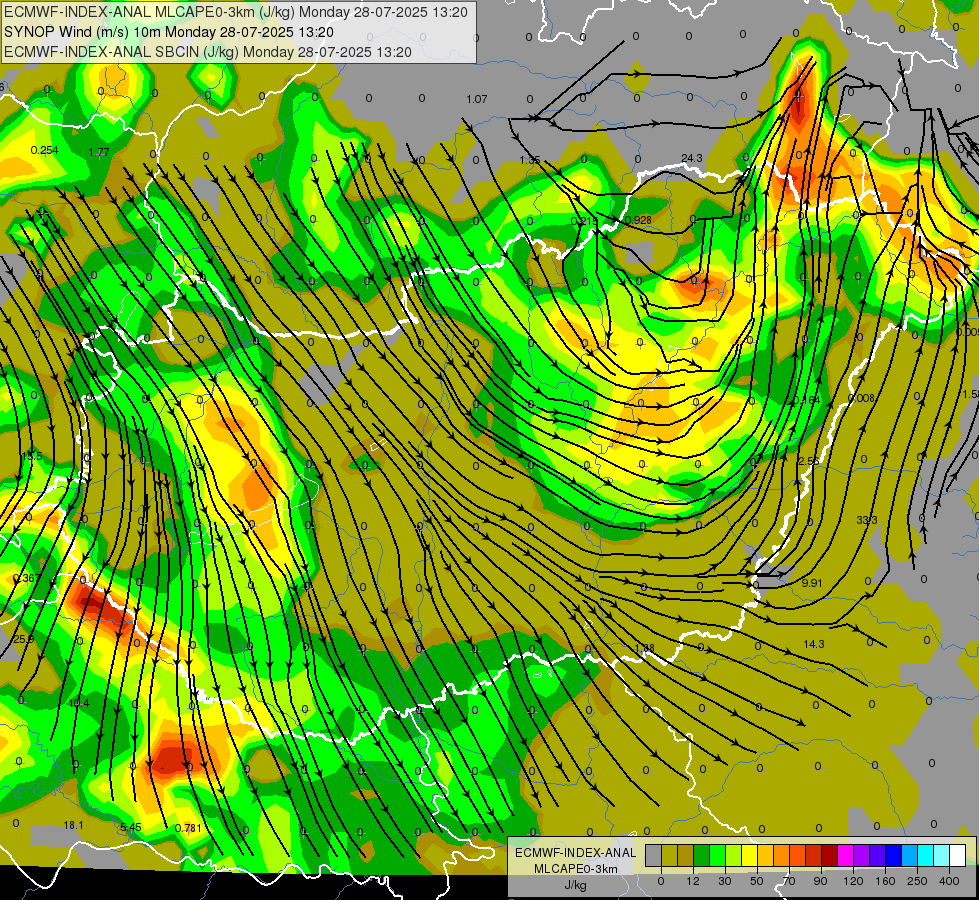Viewport: 979px width, 900px height.
Task: Click the 0 tick label under legend scale
Action: click(x=661, y=881)
